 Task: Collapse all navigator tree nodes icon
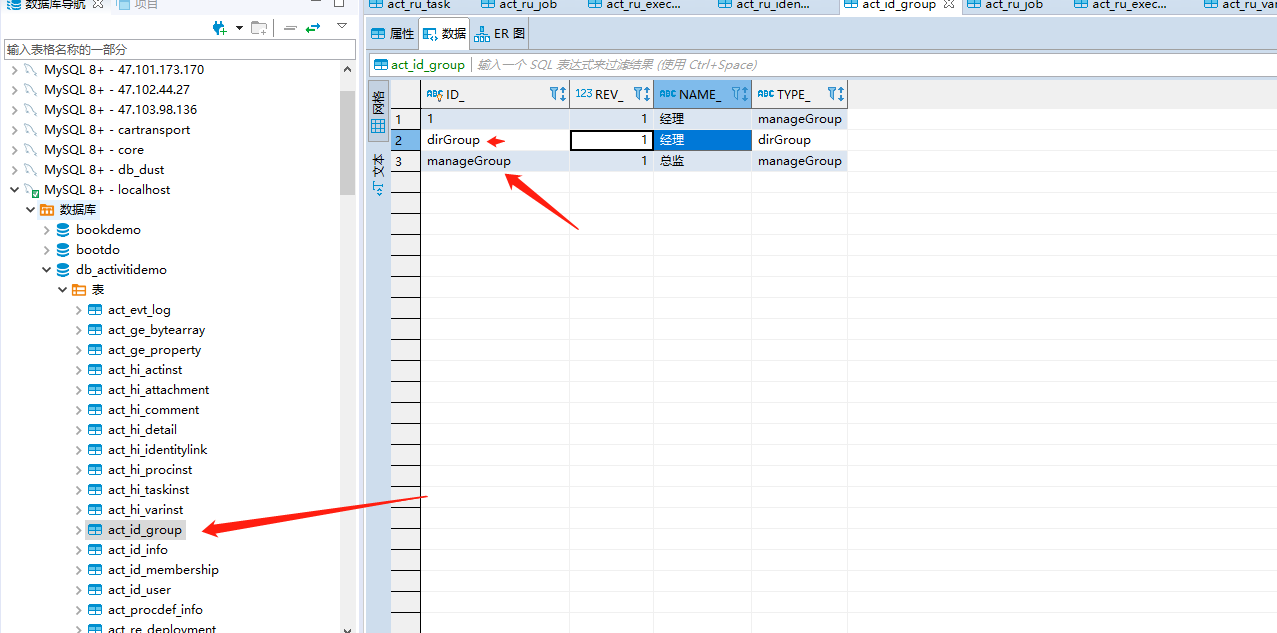[290, 28]
